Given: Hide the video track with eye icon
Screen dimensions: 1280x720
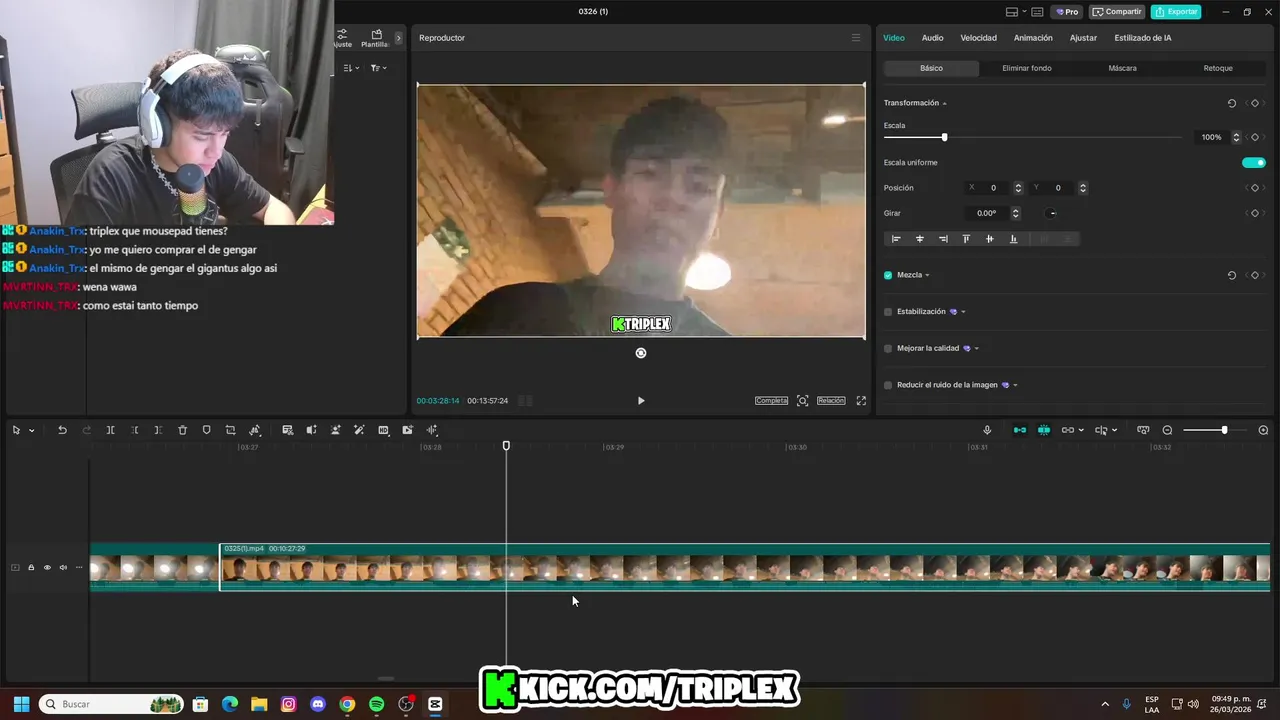Looking at the screenshot, I should (47, 568).
